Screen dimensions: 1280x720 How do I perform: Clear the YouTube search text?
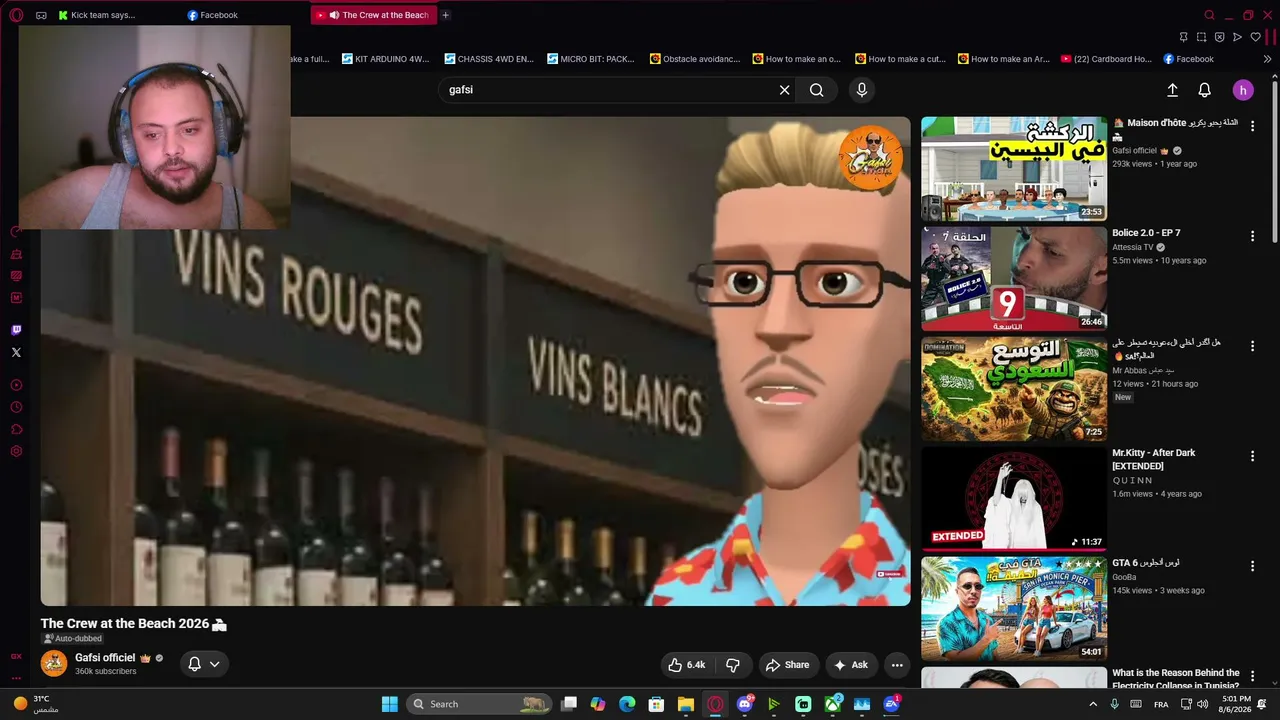[x=785, y=90]
